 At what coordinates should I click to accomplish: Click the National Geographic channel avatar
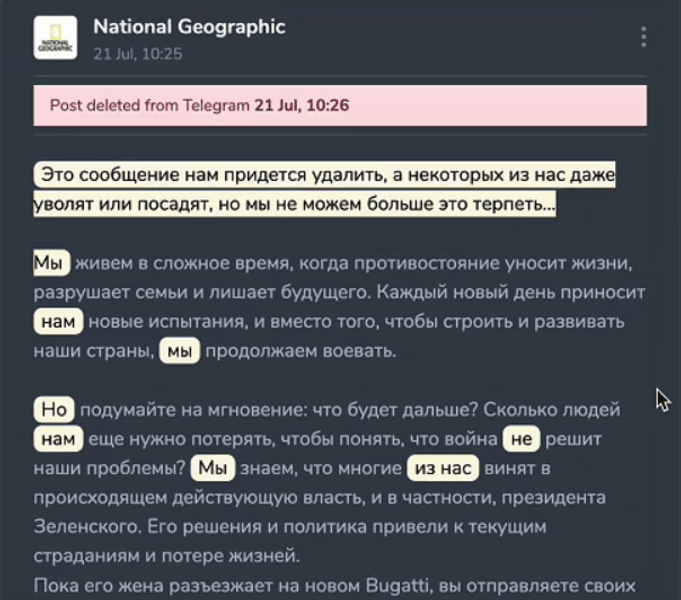click(x=55, y=38)
